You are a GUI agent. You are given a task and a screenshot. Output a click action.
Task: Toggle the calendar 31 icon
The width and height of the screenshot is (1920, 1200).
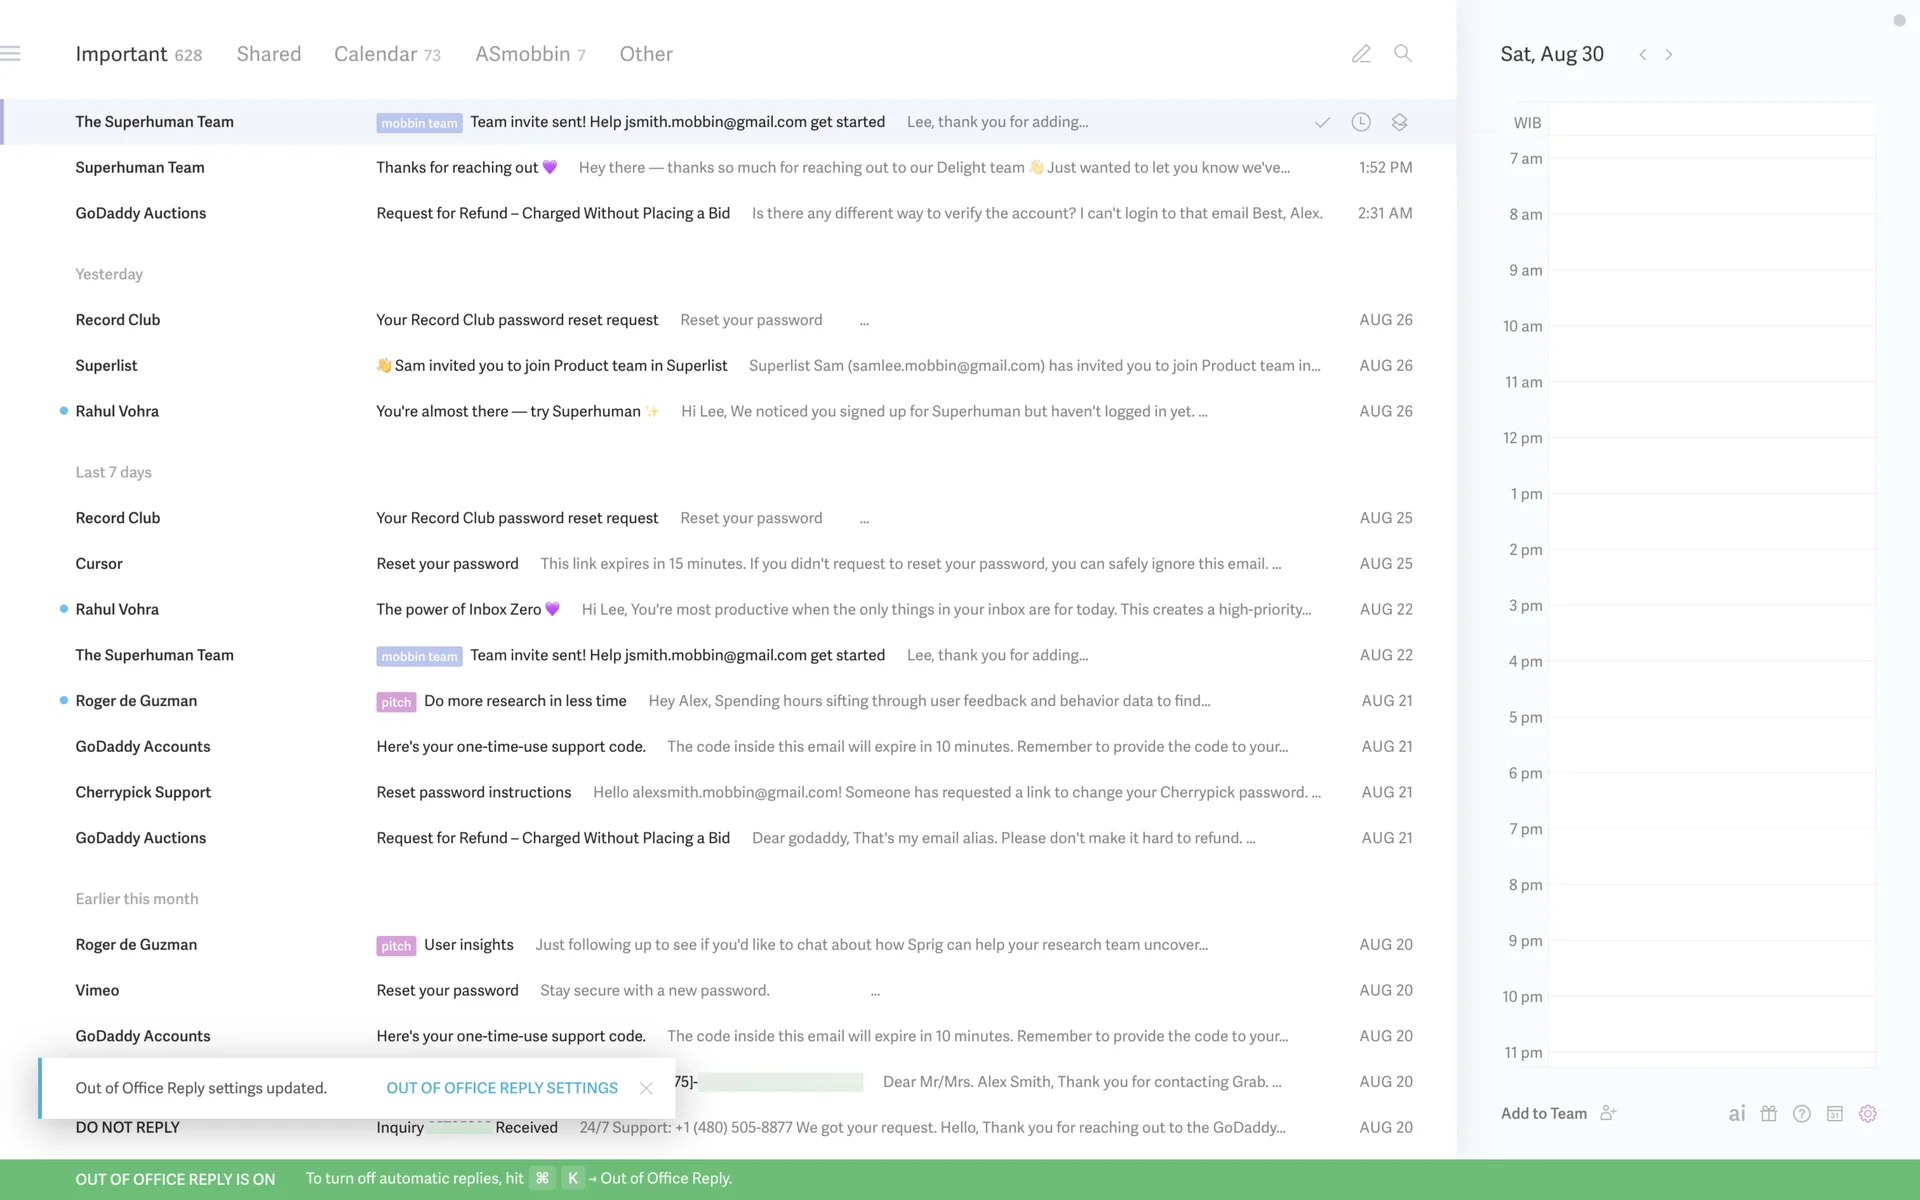pos(1835,1113)
